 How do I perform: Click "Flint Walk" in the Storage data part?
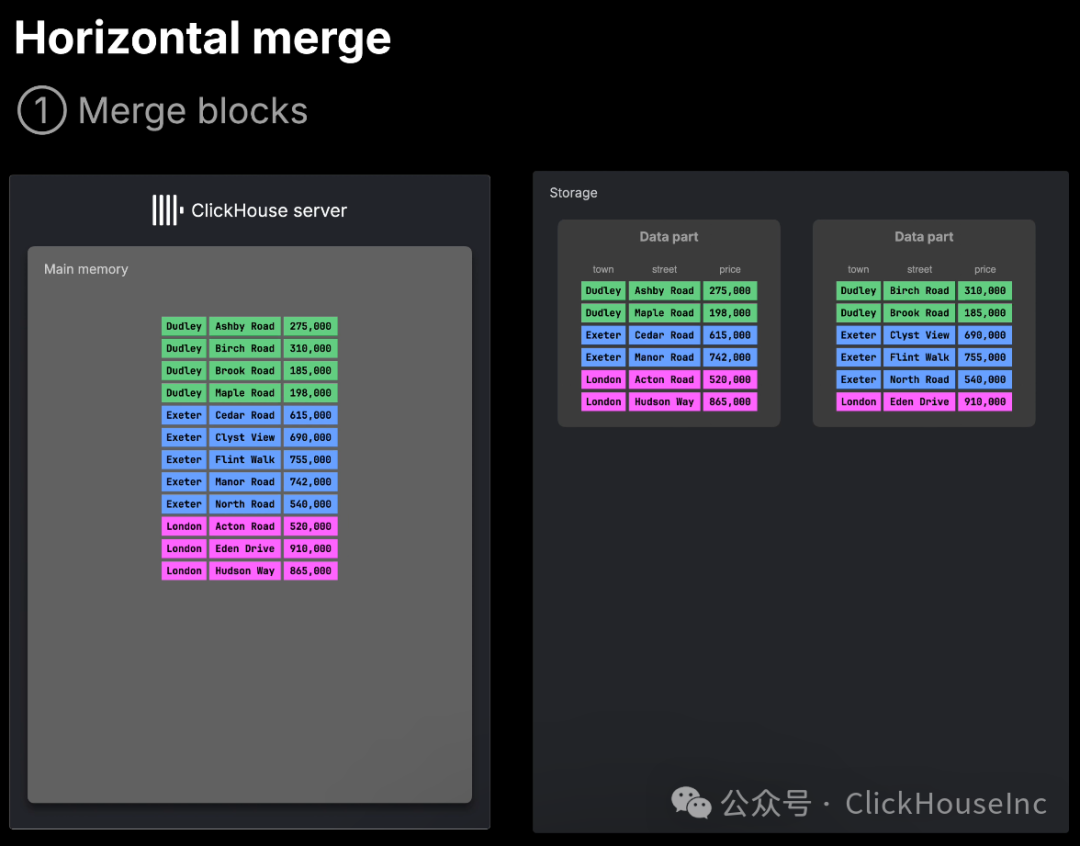click(920, 358)
